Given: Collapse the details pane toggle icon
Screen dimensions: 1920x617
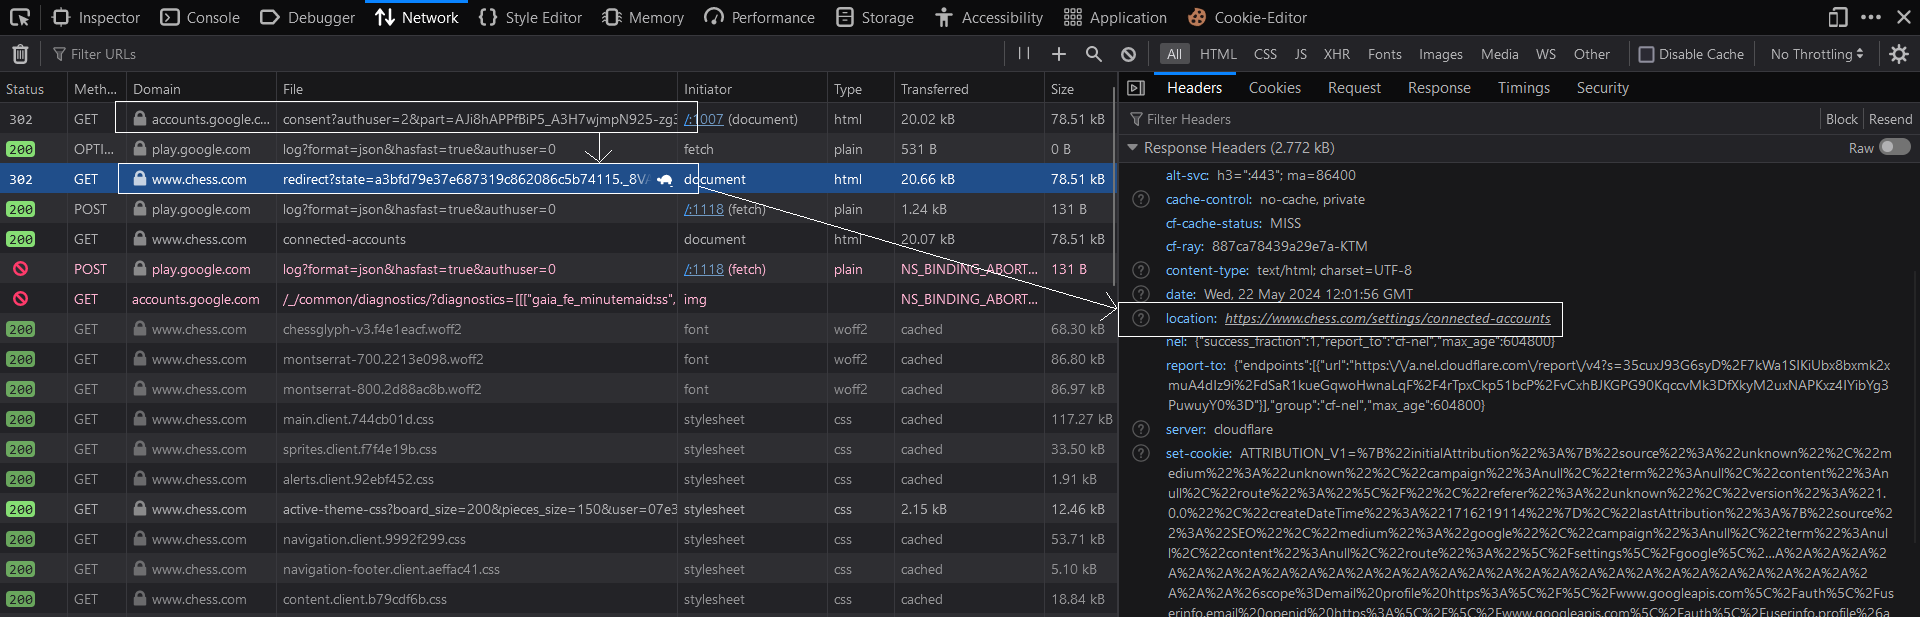Looking at the screenshot, I should 1136,88.
